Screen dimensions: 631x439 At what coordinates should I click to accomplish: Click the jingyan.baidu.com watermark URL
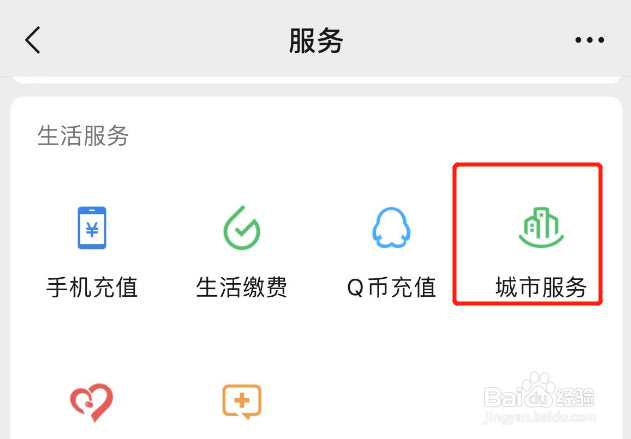[x=539, y=416]
